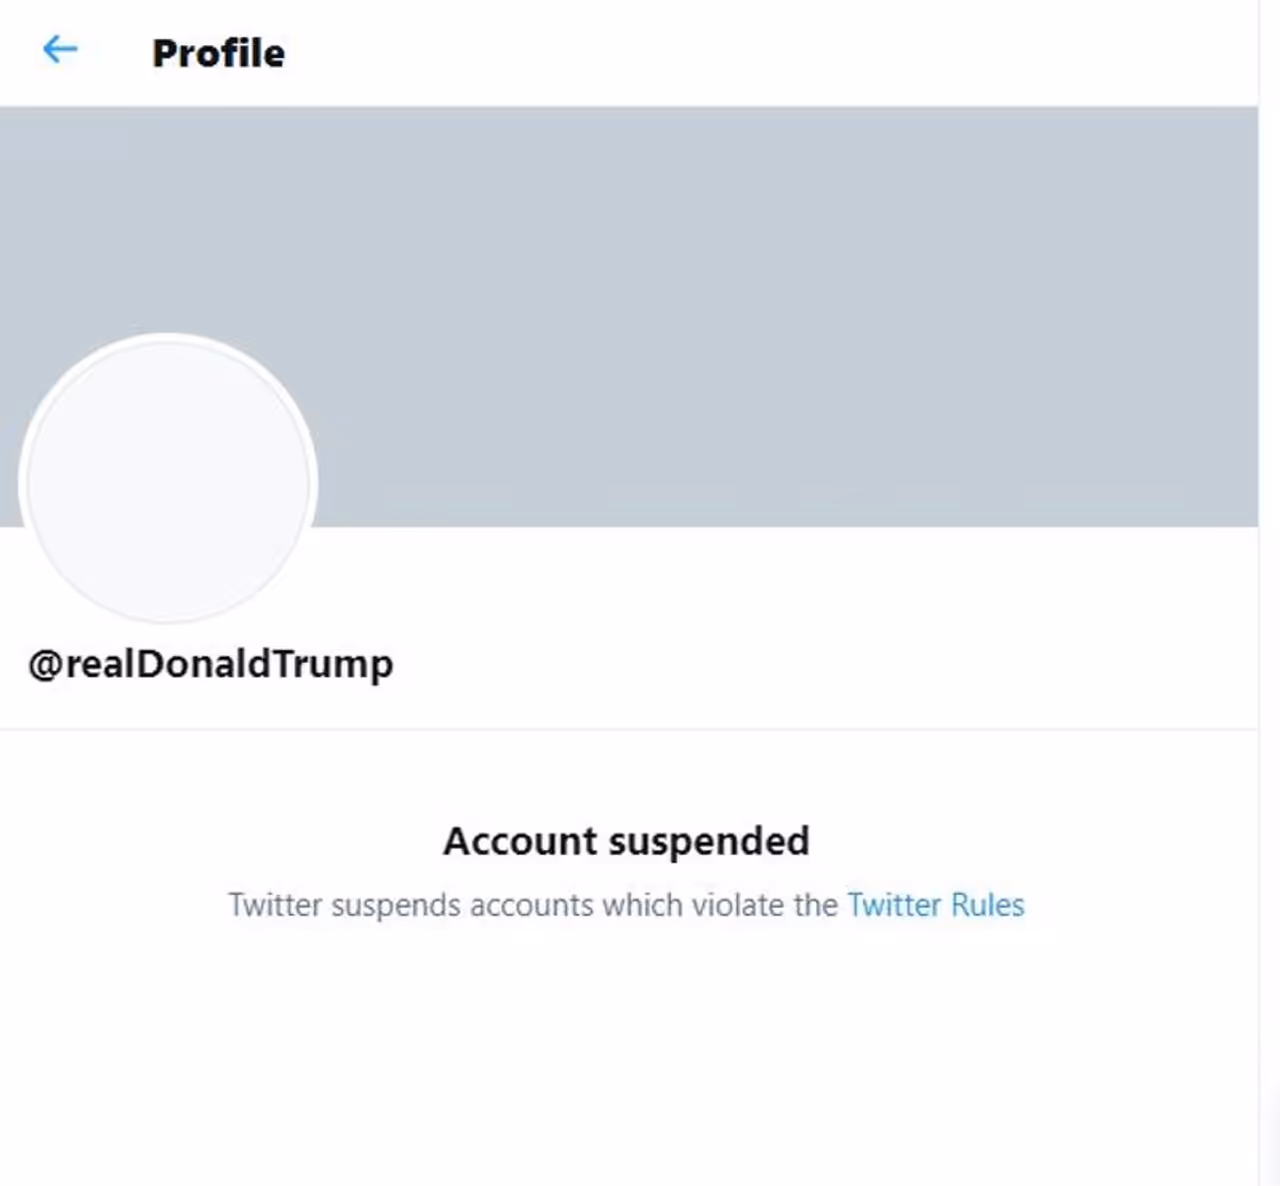Click empty header space right of Profile

pyautogui.click(x=750, y=53)
